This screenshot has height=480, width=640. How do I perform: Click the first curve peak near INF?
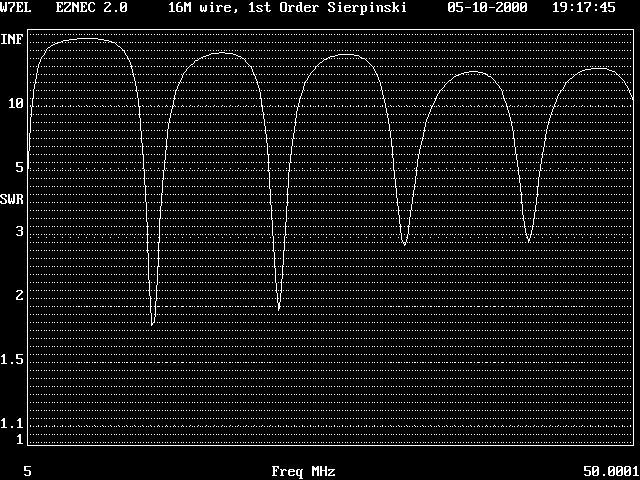coord(88,39)
